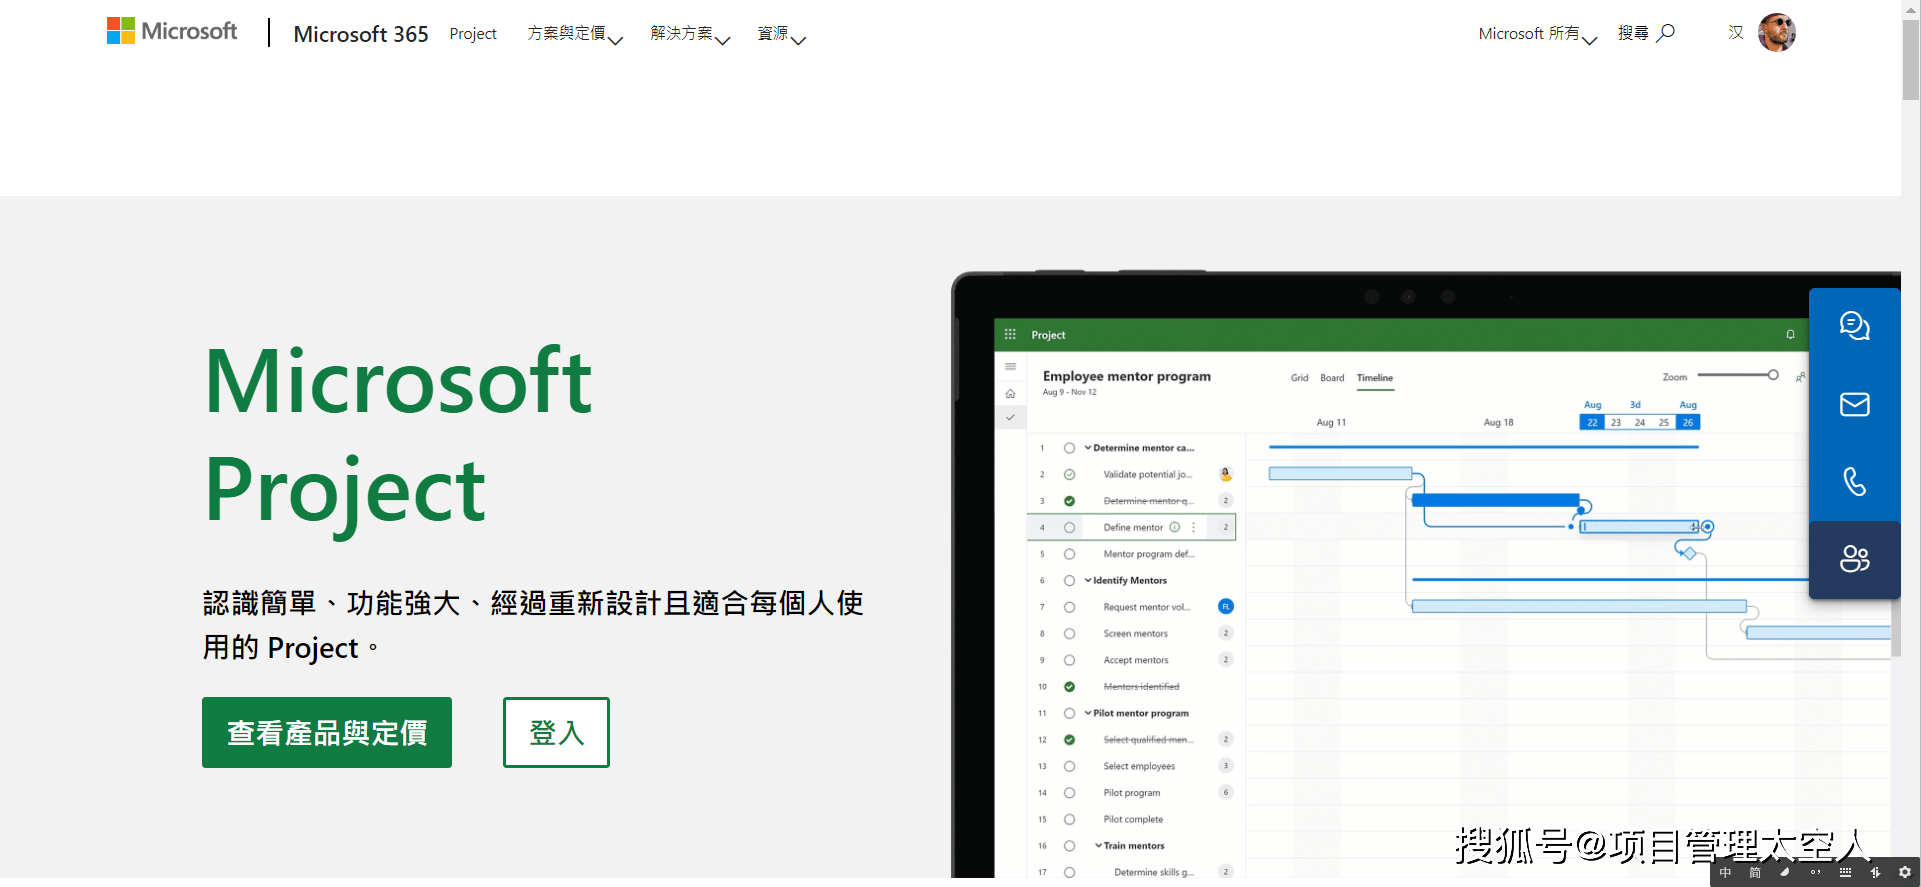
Task: Collapse Determine mentor ca... task group
Action: click(1088, 448)
